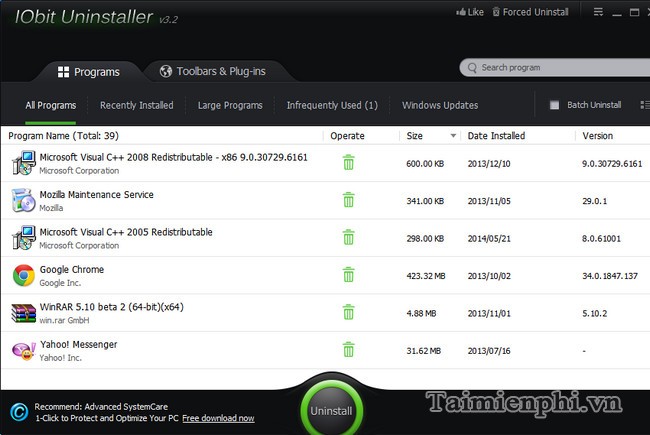
Task: Click trash icon for Microsoft Visual C++ 2008
Action: point(349,163)
